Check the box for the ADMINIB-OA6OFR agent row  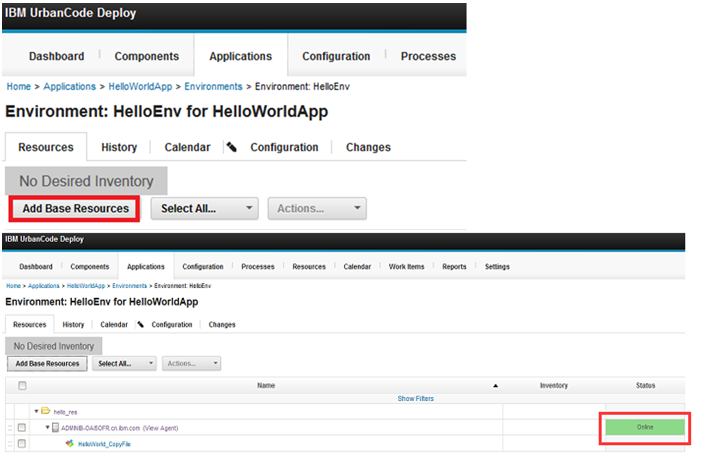click(x=22, y=427)
